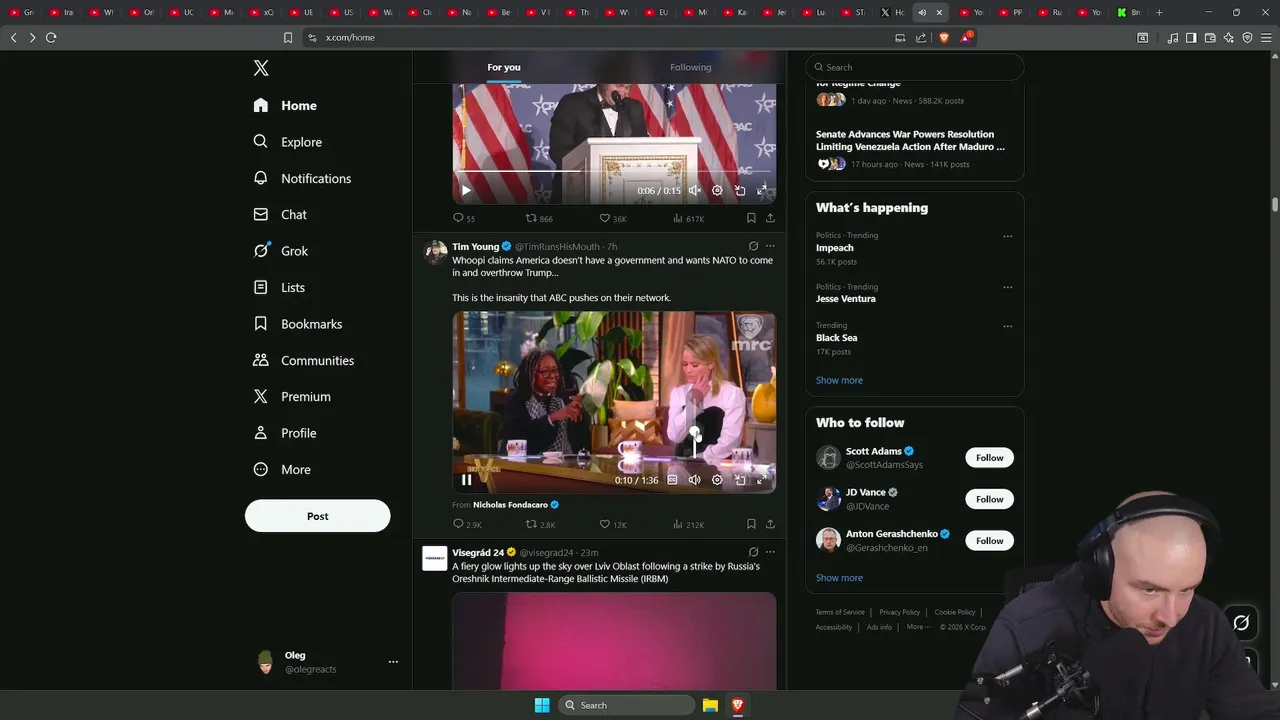This screenshot has width=1280, height=720.
Task: Open more options for Jesse Ventura trend
Action: tap(1007, 288)
